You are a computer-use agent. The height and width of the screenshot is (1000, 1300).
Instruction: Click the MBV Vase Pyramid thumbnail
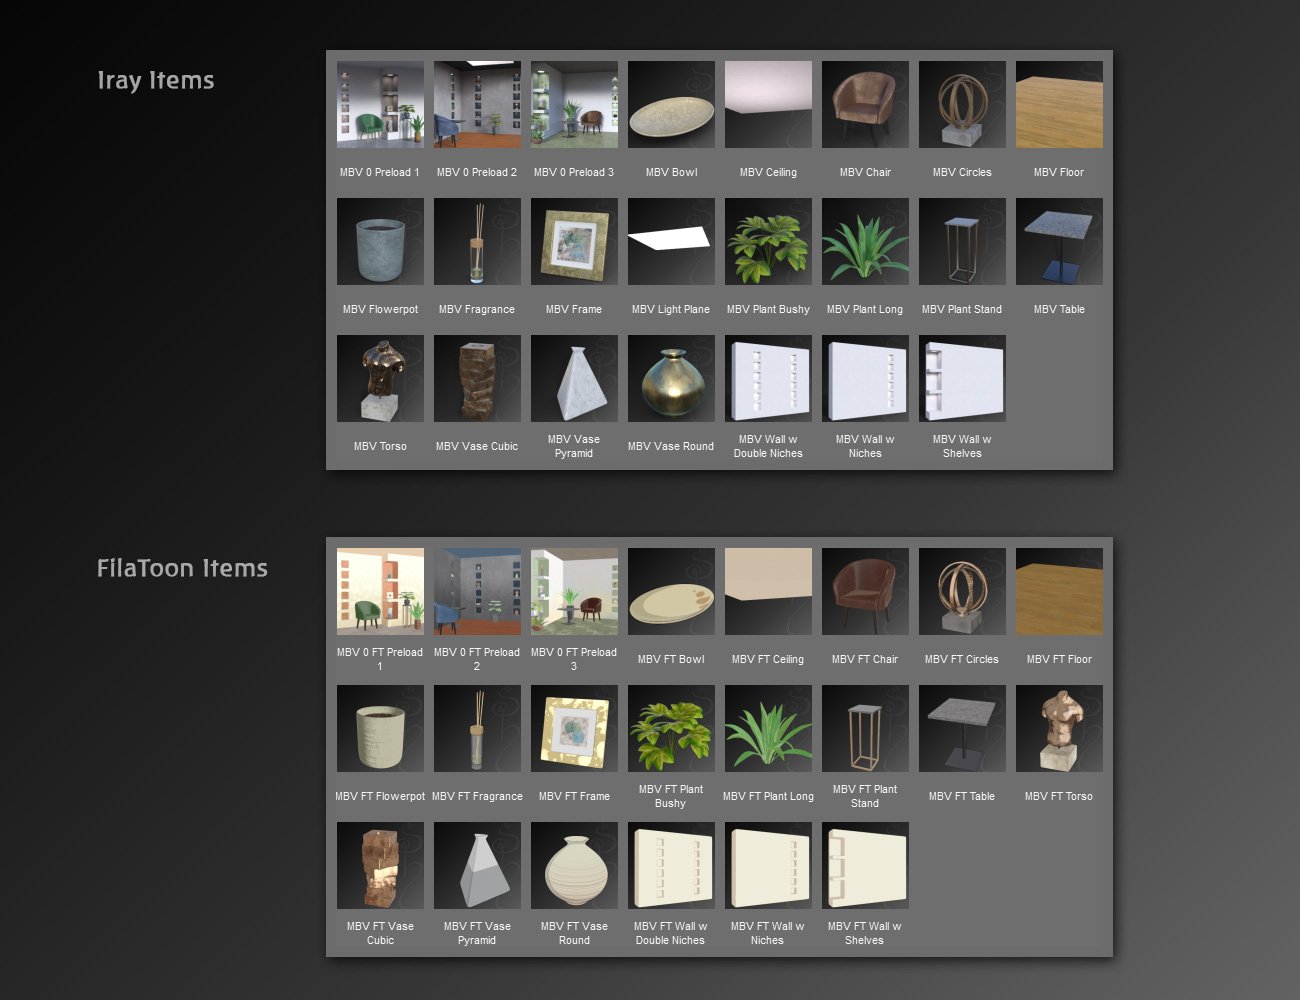[574, 378]
